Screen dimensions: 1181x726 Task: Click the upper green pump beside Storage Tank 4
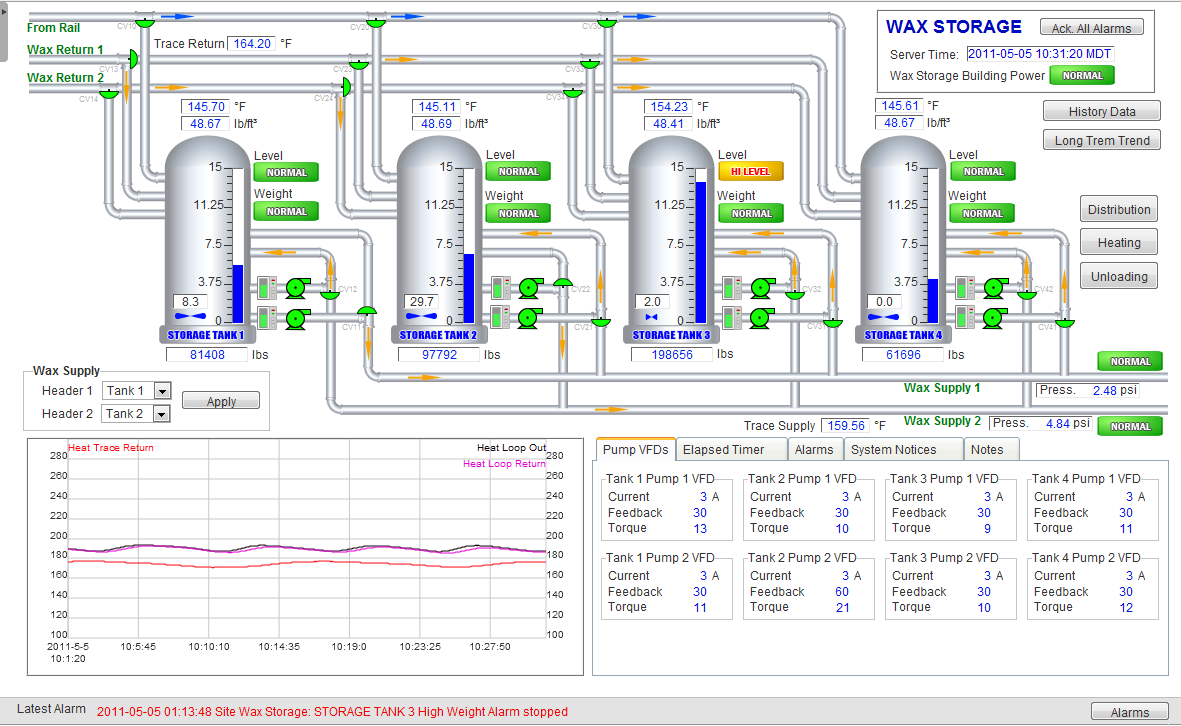coord(994,288)
